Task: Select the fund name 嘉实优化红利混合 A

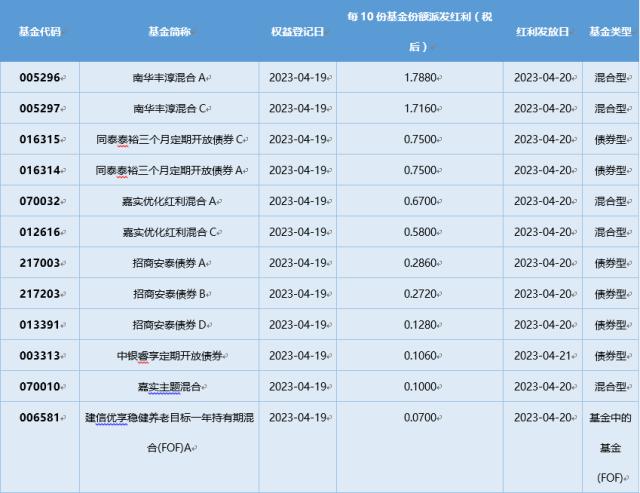Action: click(x=169, y=201)
